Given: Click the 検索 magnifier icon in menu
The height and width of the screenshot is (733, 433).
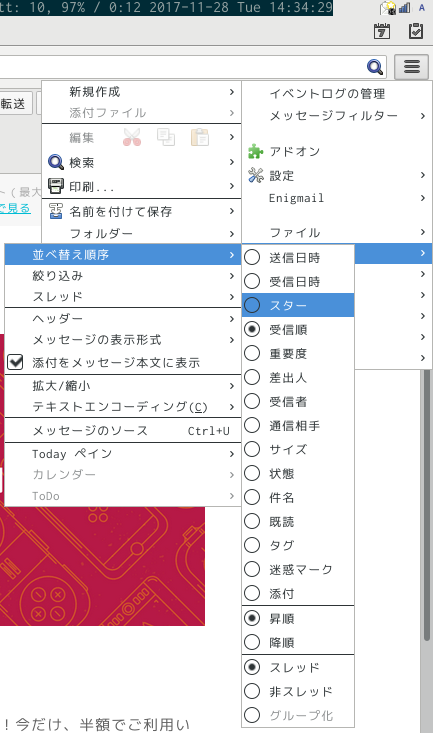Looking at the screenshot, I should coord(56,162).
